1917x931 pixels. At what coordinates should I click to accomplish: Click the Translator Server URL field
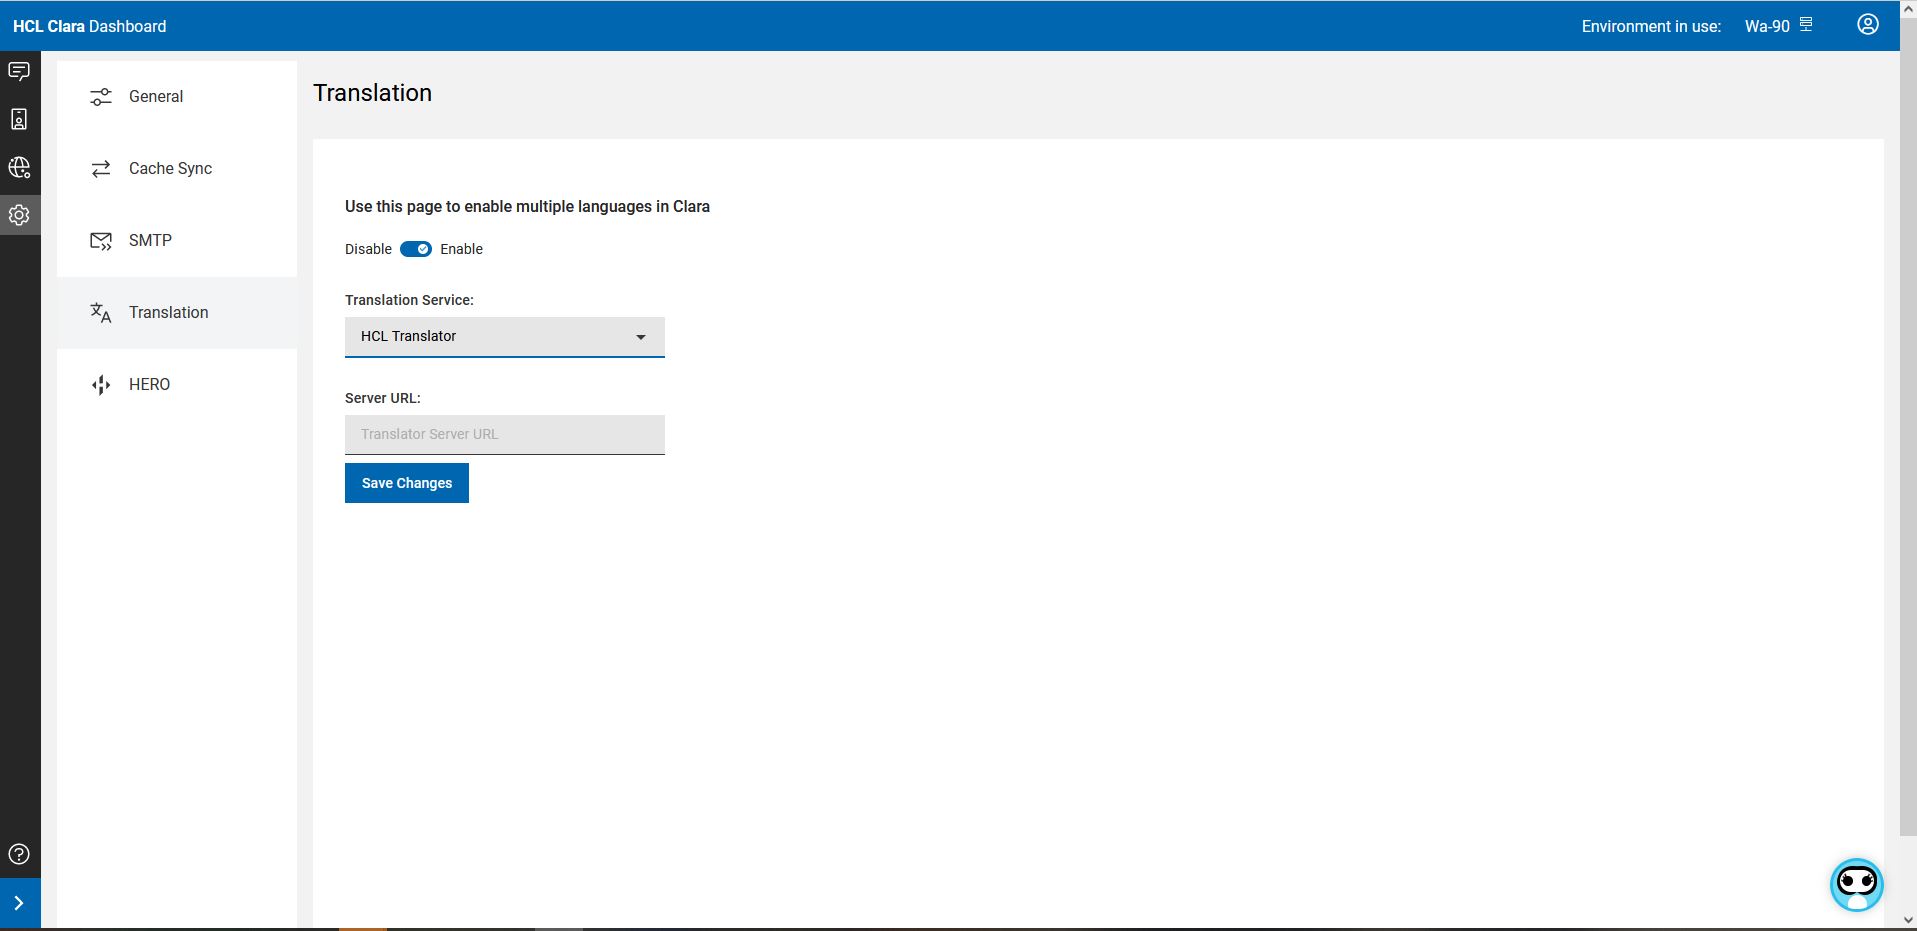(505, 435)
